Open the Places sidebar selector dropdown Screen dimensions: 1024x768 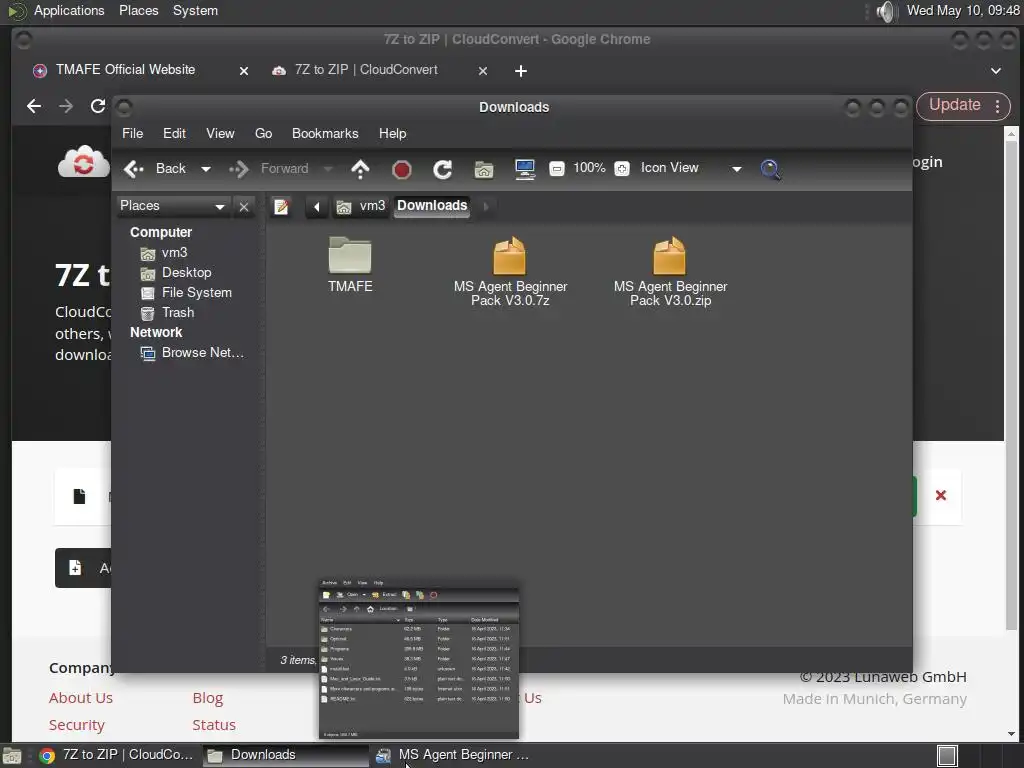click(173, 206)
